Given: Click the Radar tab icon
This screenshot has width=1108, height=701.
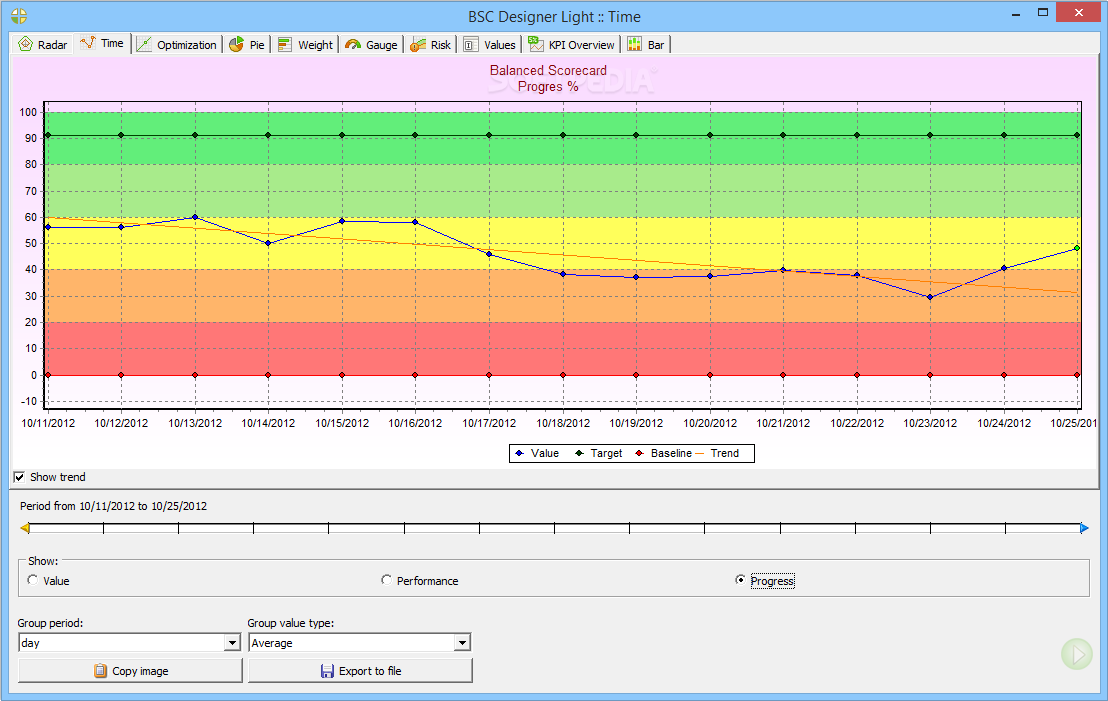Looking at the screenshot, I should pos(25,45).
